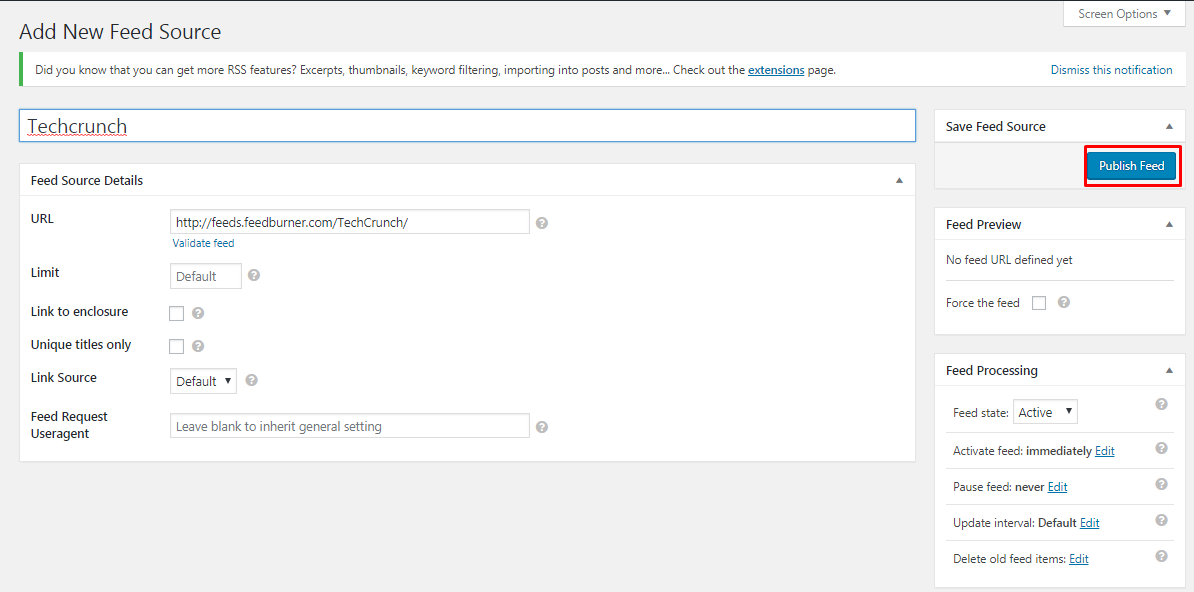The width and height of the screenshot is (1194, 592).
Task: Click the 'Add New Feed Source' heading
Action: click(120, 32)
